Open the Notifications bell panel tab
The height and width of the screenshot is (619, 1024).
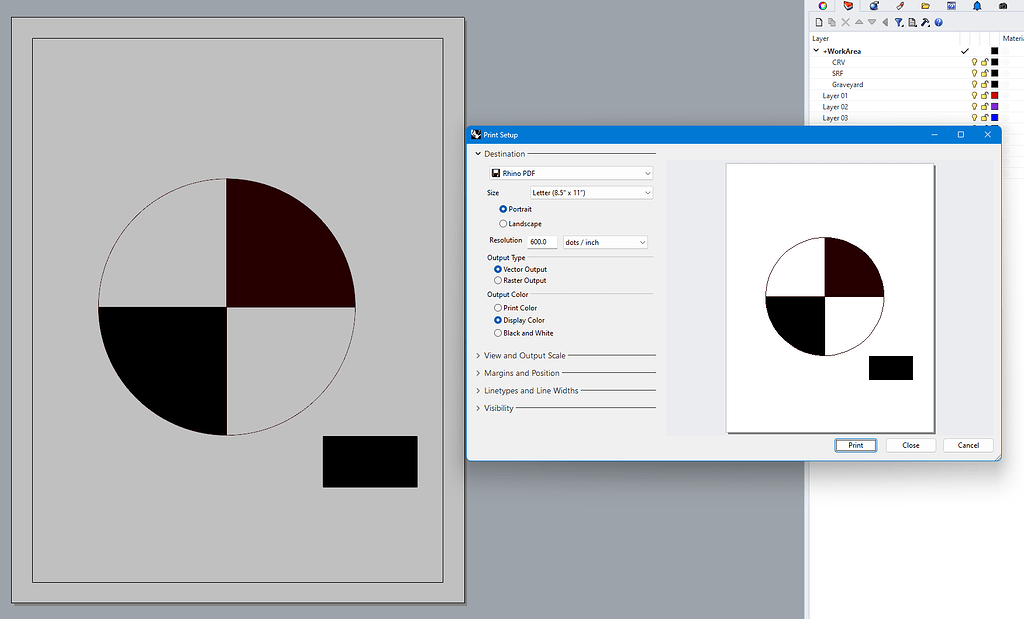coord(977,6)
